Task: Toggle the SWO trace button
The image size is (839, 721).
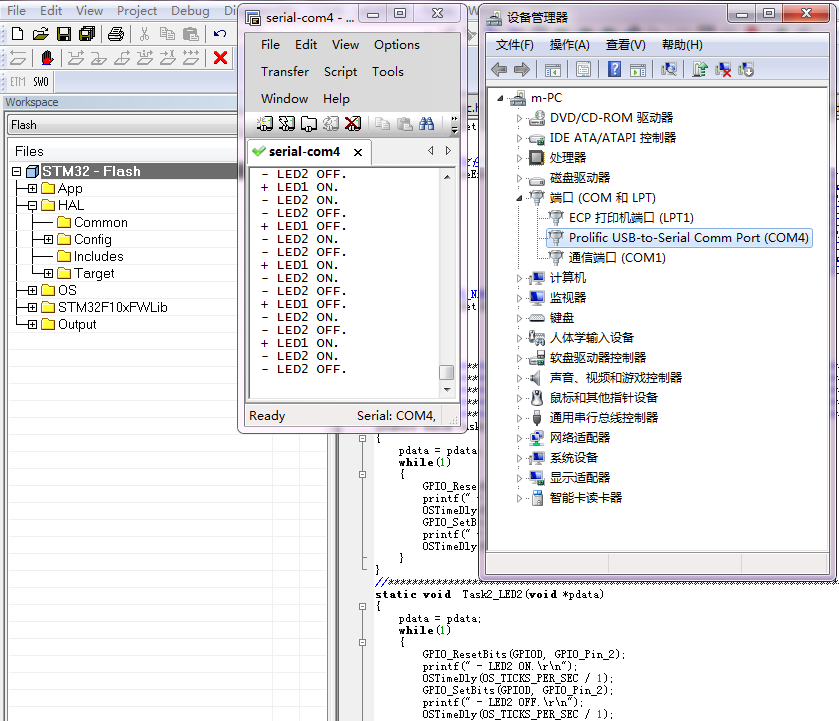Action: (41, 81)
